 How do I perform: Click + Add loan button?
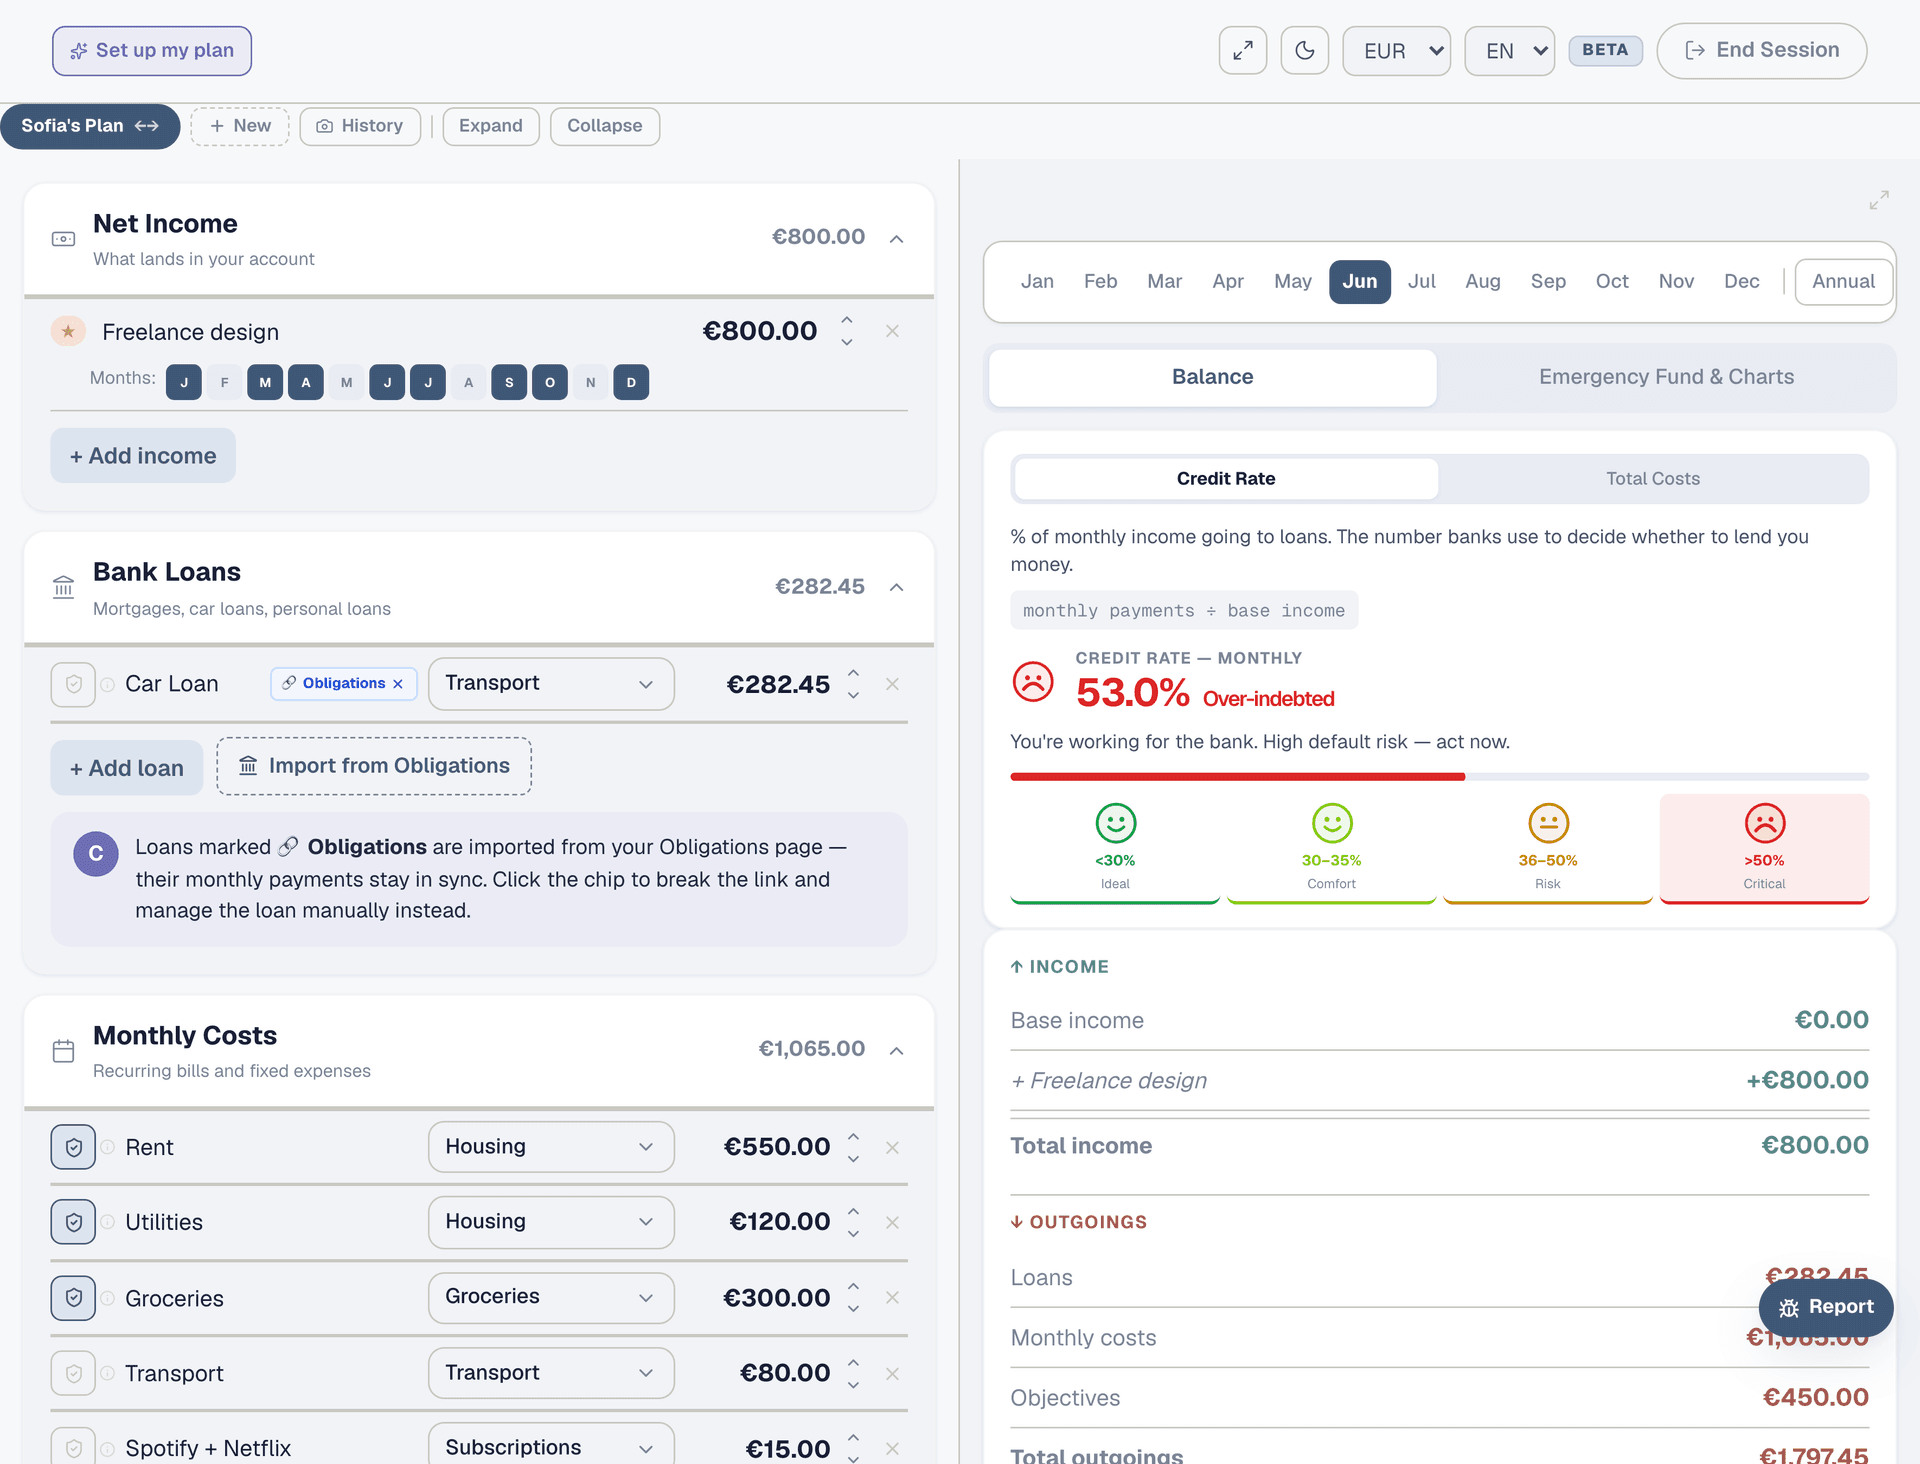point(127,768)
